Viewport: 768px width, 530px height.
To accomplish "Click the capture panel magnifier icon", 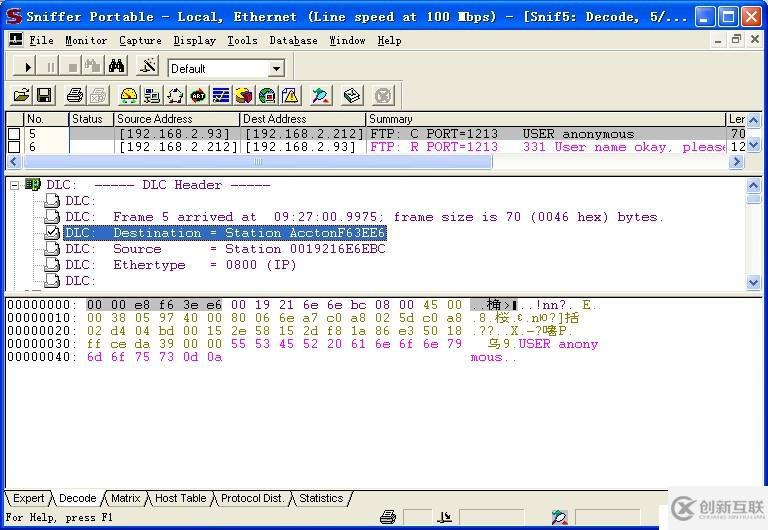I will pyautogui.click(x=321, y=95).
